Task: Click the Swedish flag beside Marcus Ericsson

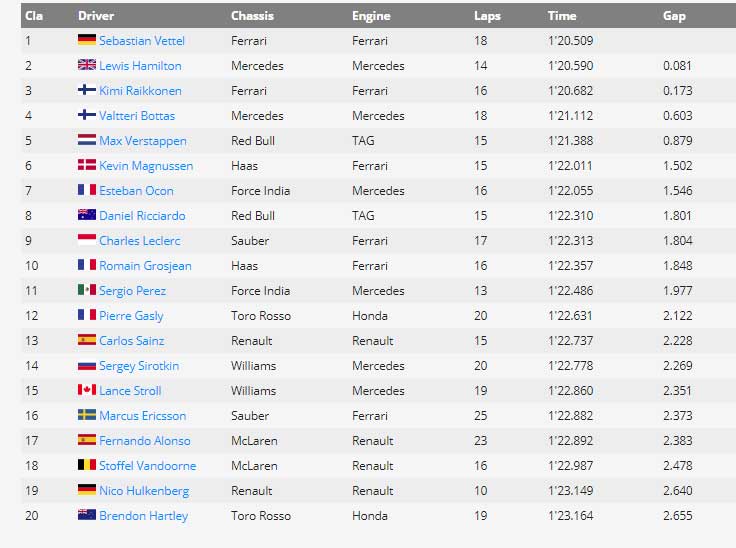Action: (x=87, y=415)
